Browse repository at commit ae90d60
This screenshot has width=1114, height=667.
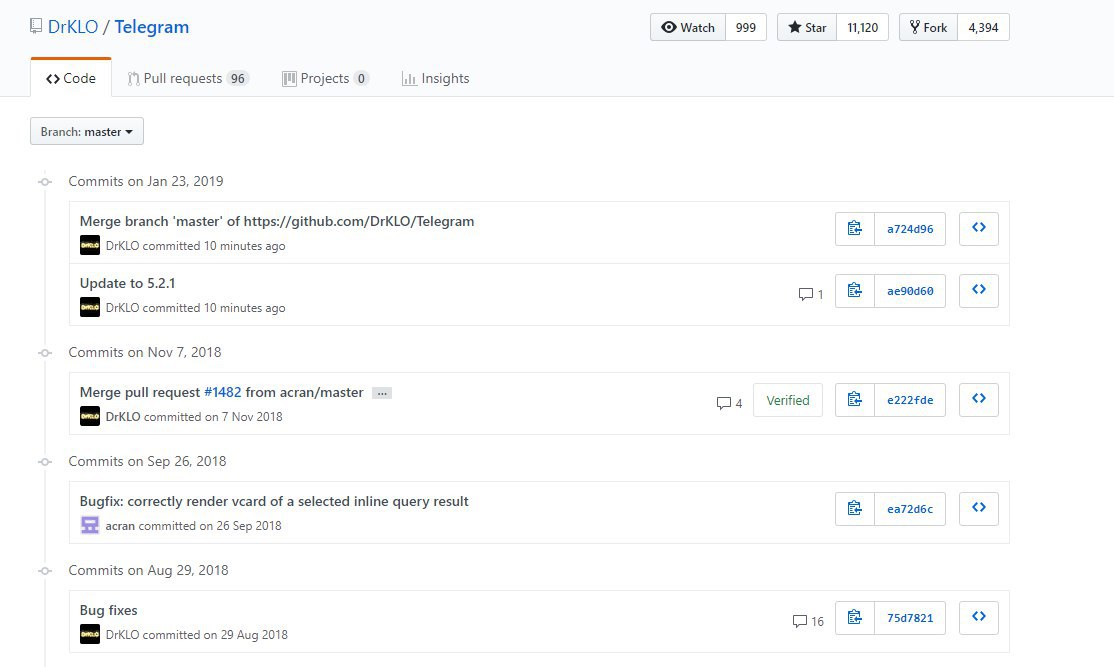978,291
